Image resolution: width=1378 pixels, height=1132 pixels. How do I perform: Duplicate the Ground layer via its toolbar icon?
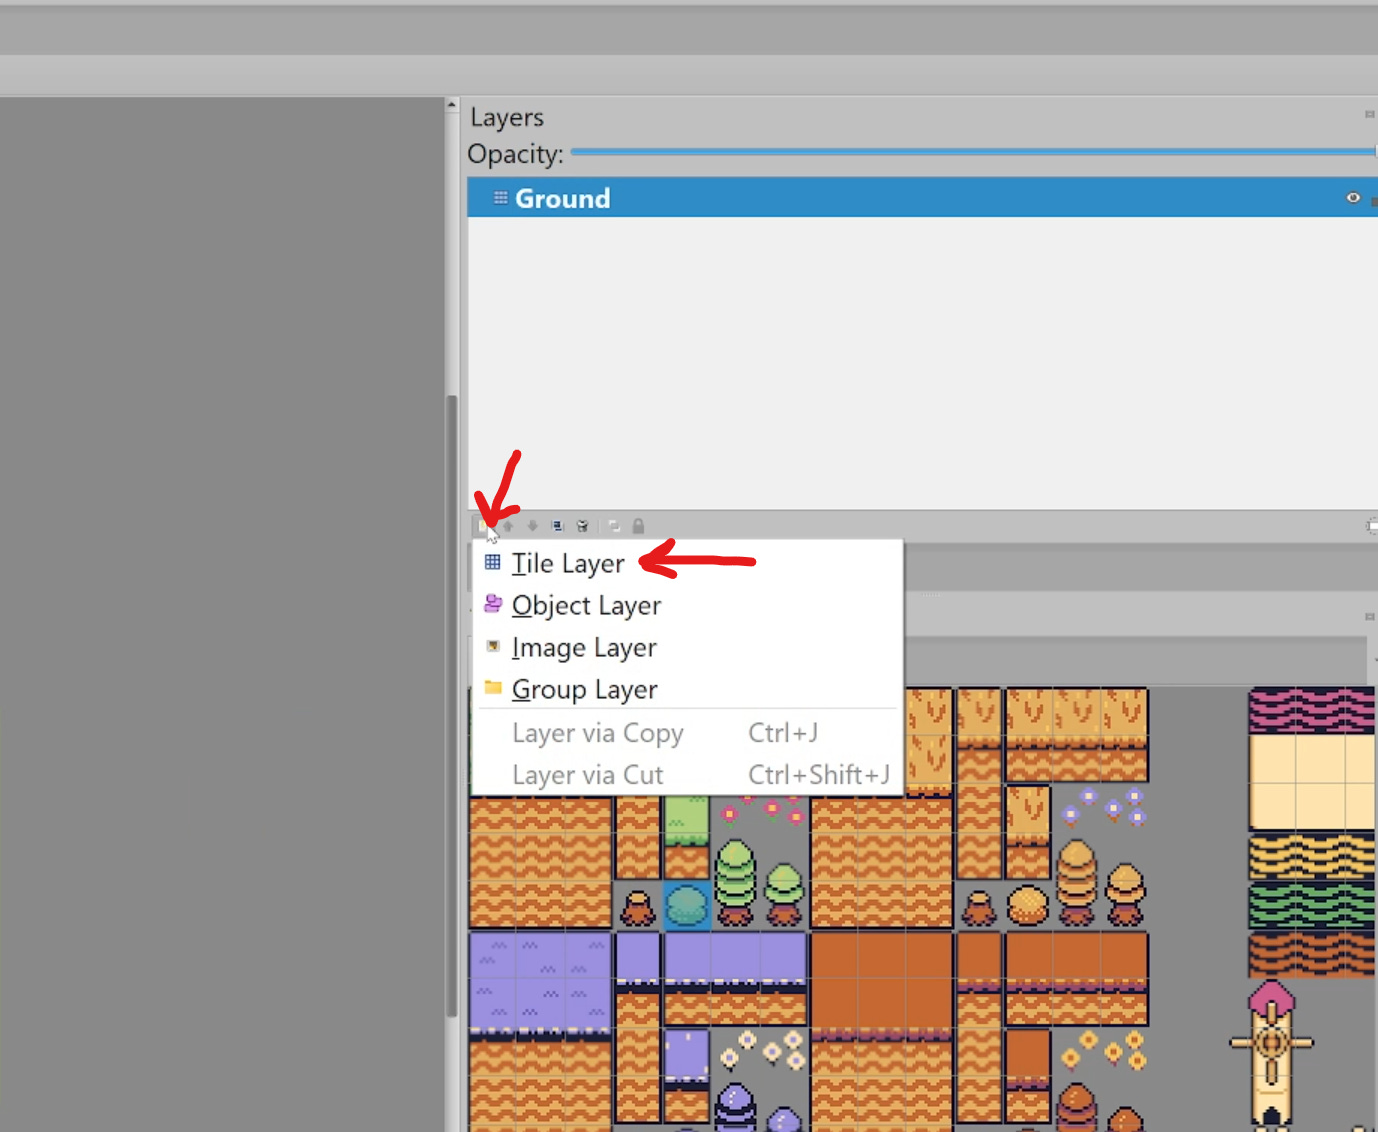[557, 525]
